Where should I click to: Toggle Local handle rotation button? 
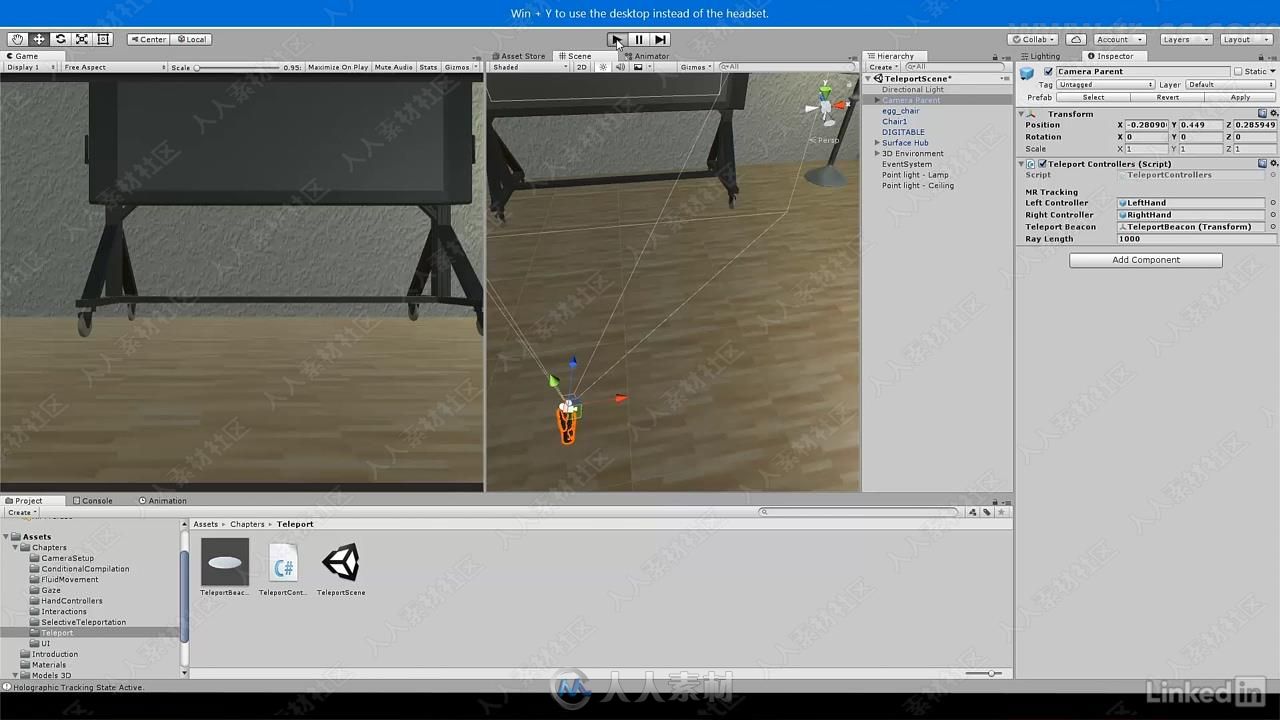(190, 39)
